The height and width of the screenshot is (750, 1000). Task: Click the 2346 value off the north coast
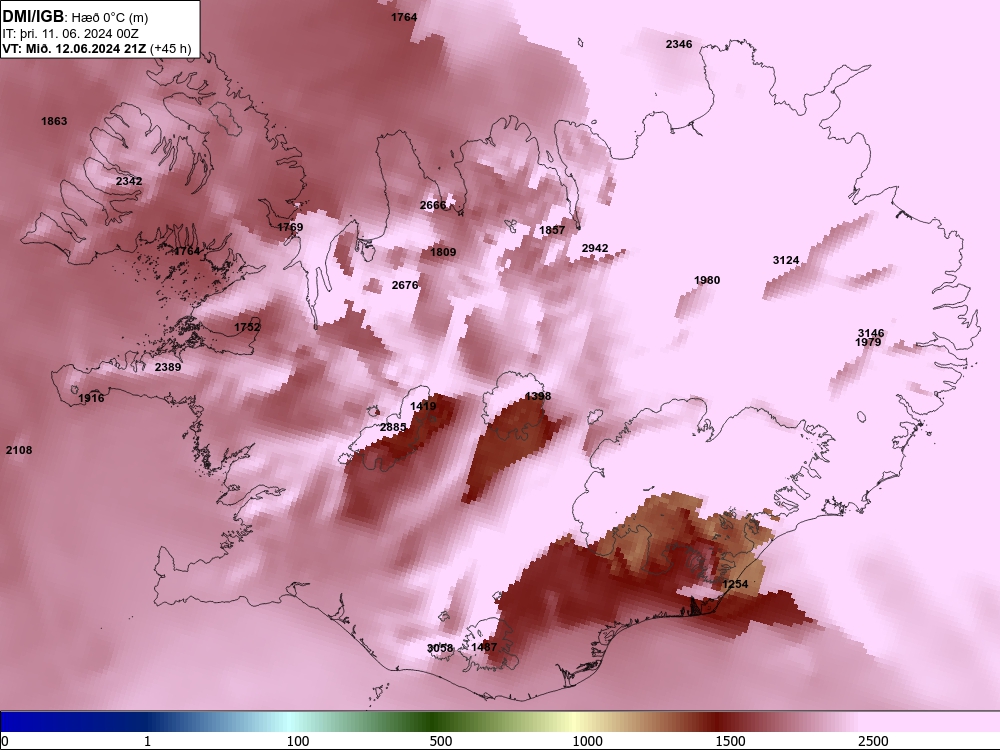pyautogui.click(x=679, y=44)
